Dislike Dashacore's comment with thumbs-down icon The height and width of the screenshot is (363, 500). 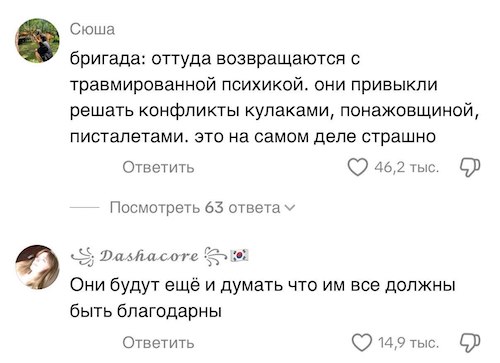coord(470,342)
